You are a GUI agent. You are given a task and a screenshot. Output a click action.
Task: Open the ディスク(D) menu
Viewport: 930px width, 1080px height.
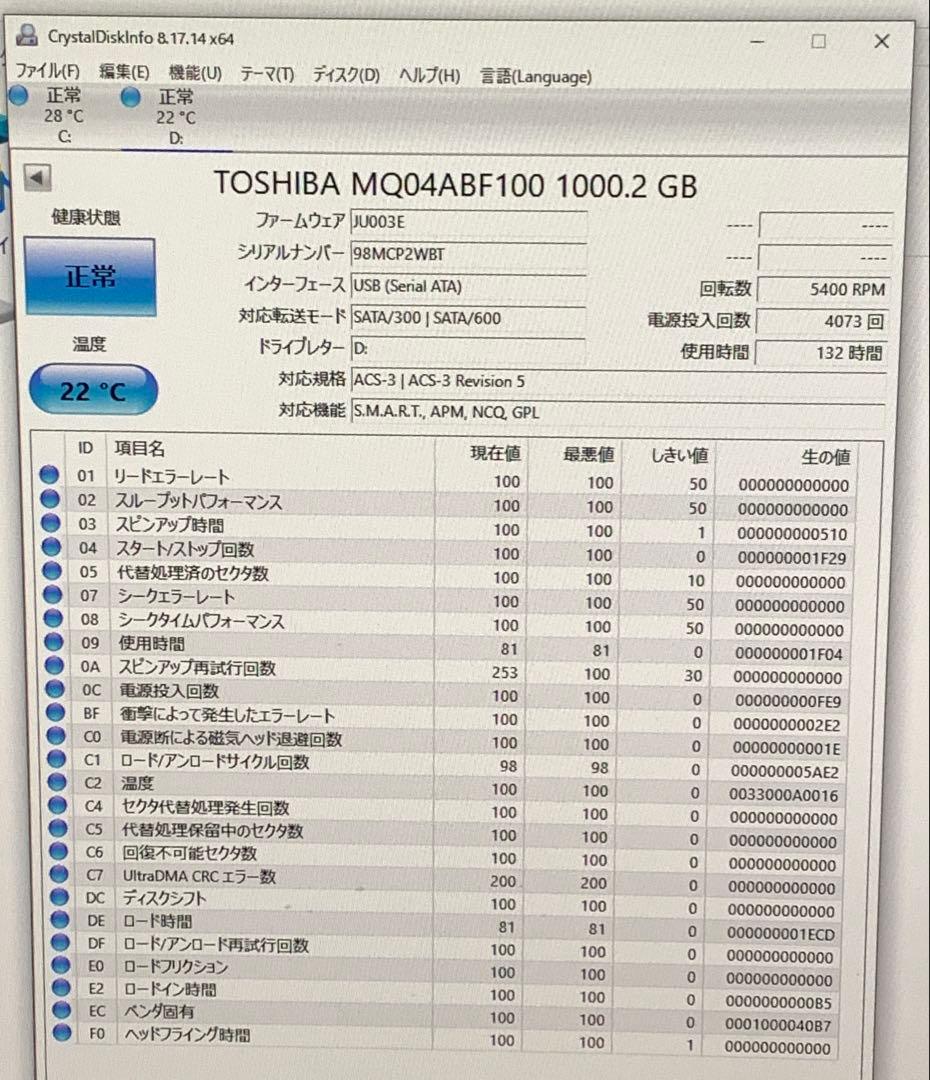point(347,74)
